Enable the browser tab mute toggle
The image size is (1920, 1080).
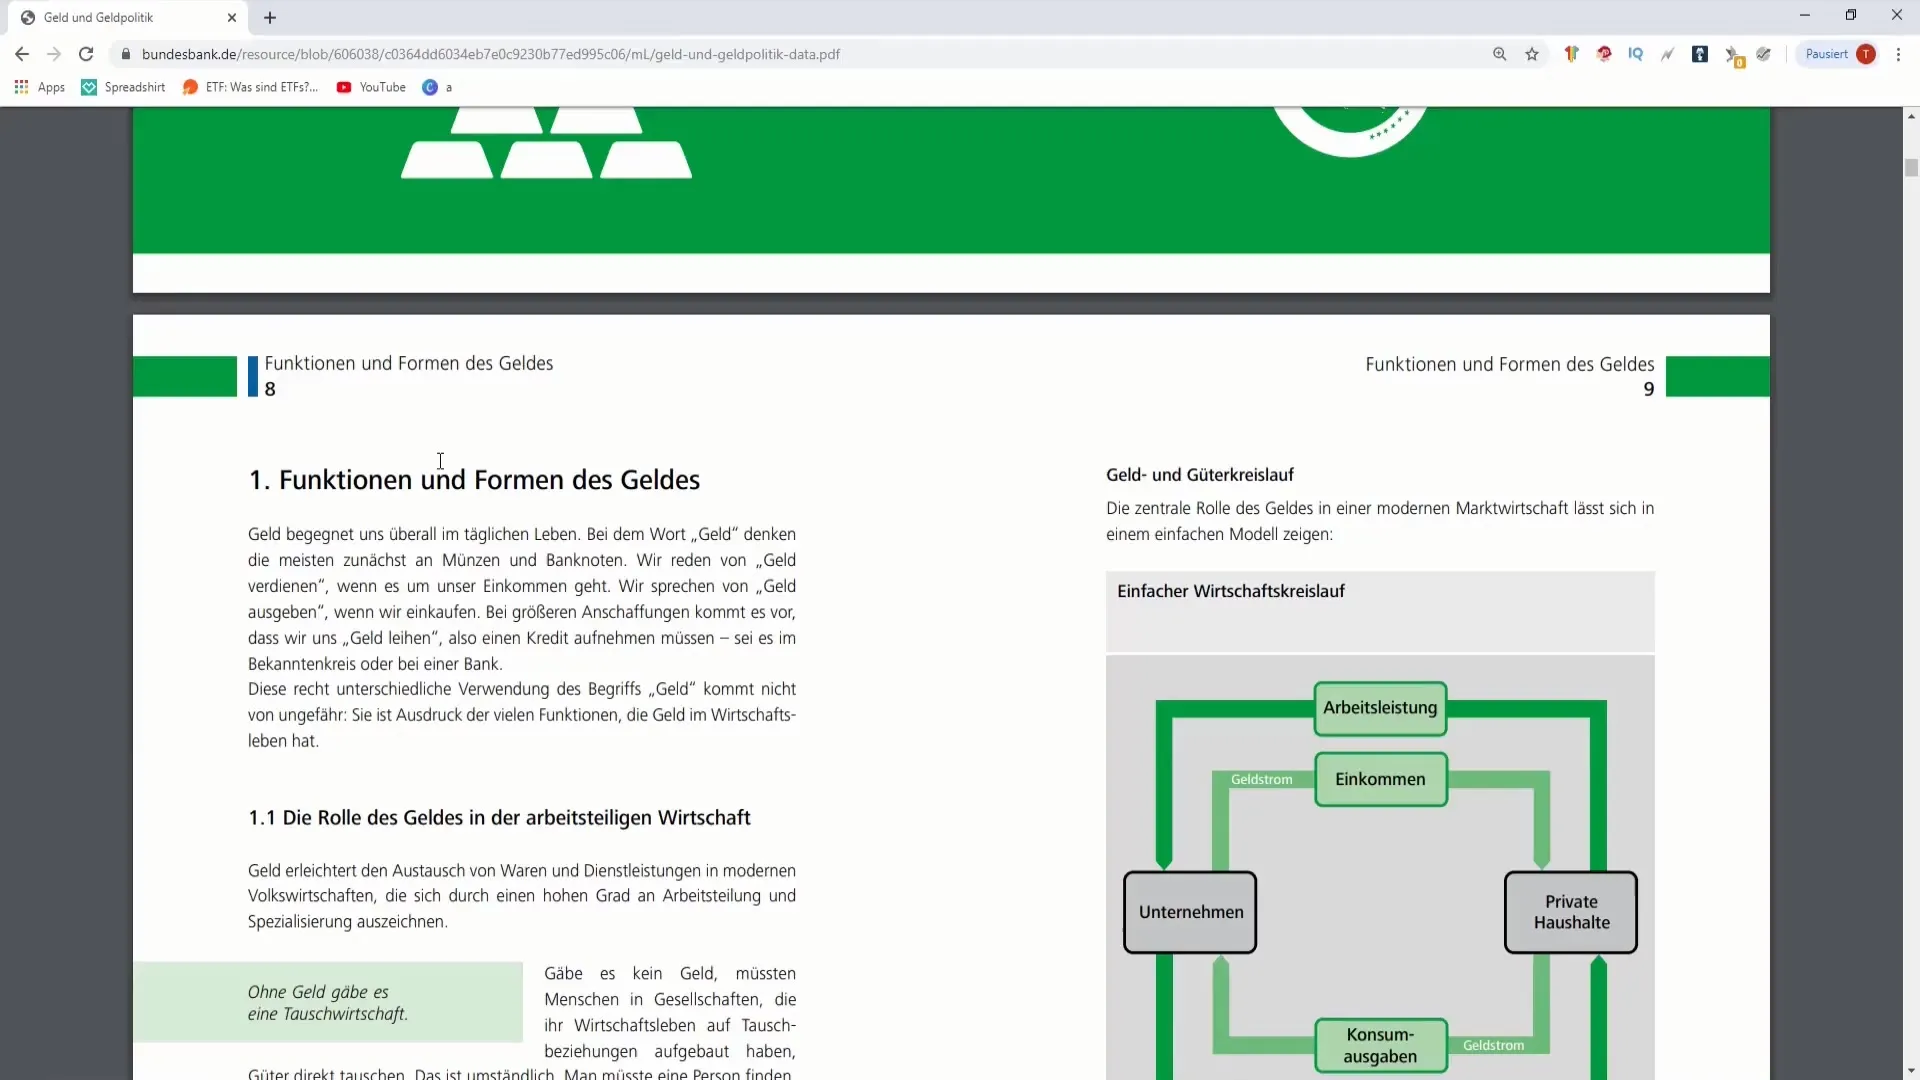(x=24, y=16)
